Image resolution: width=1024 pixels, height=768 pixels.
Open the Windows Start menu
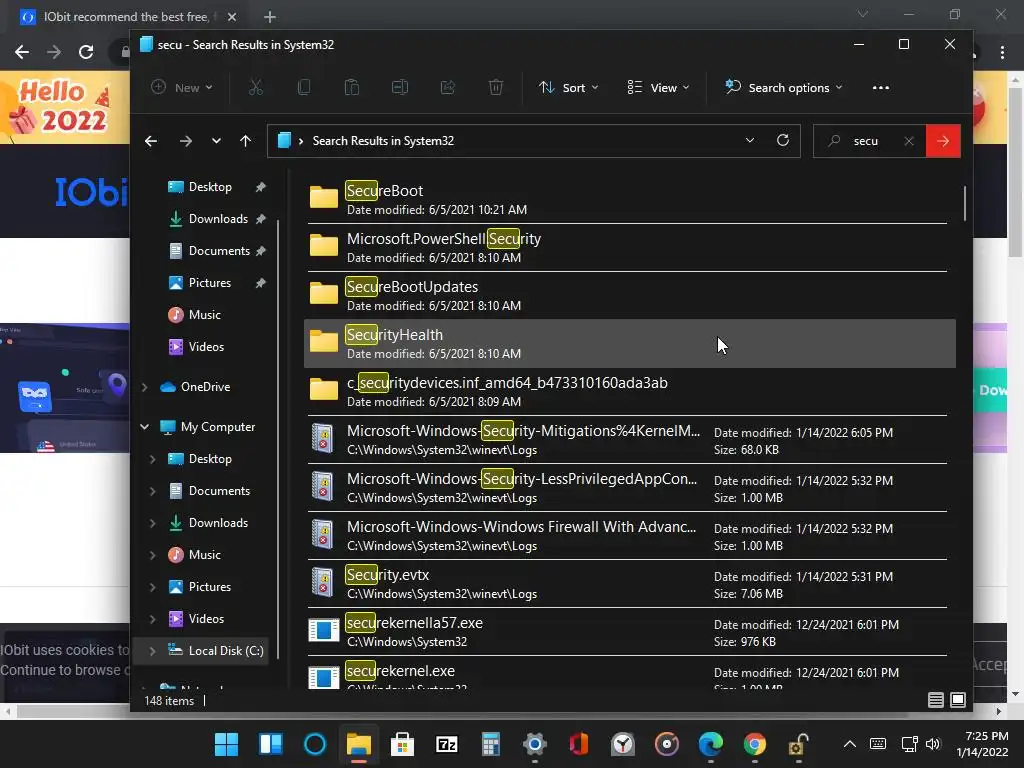[x=227, y=744]
